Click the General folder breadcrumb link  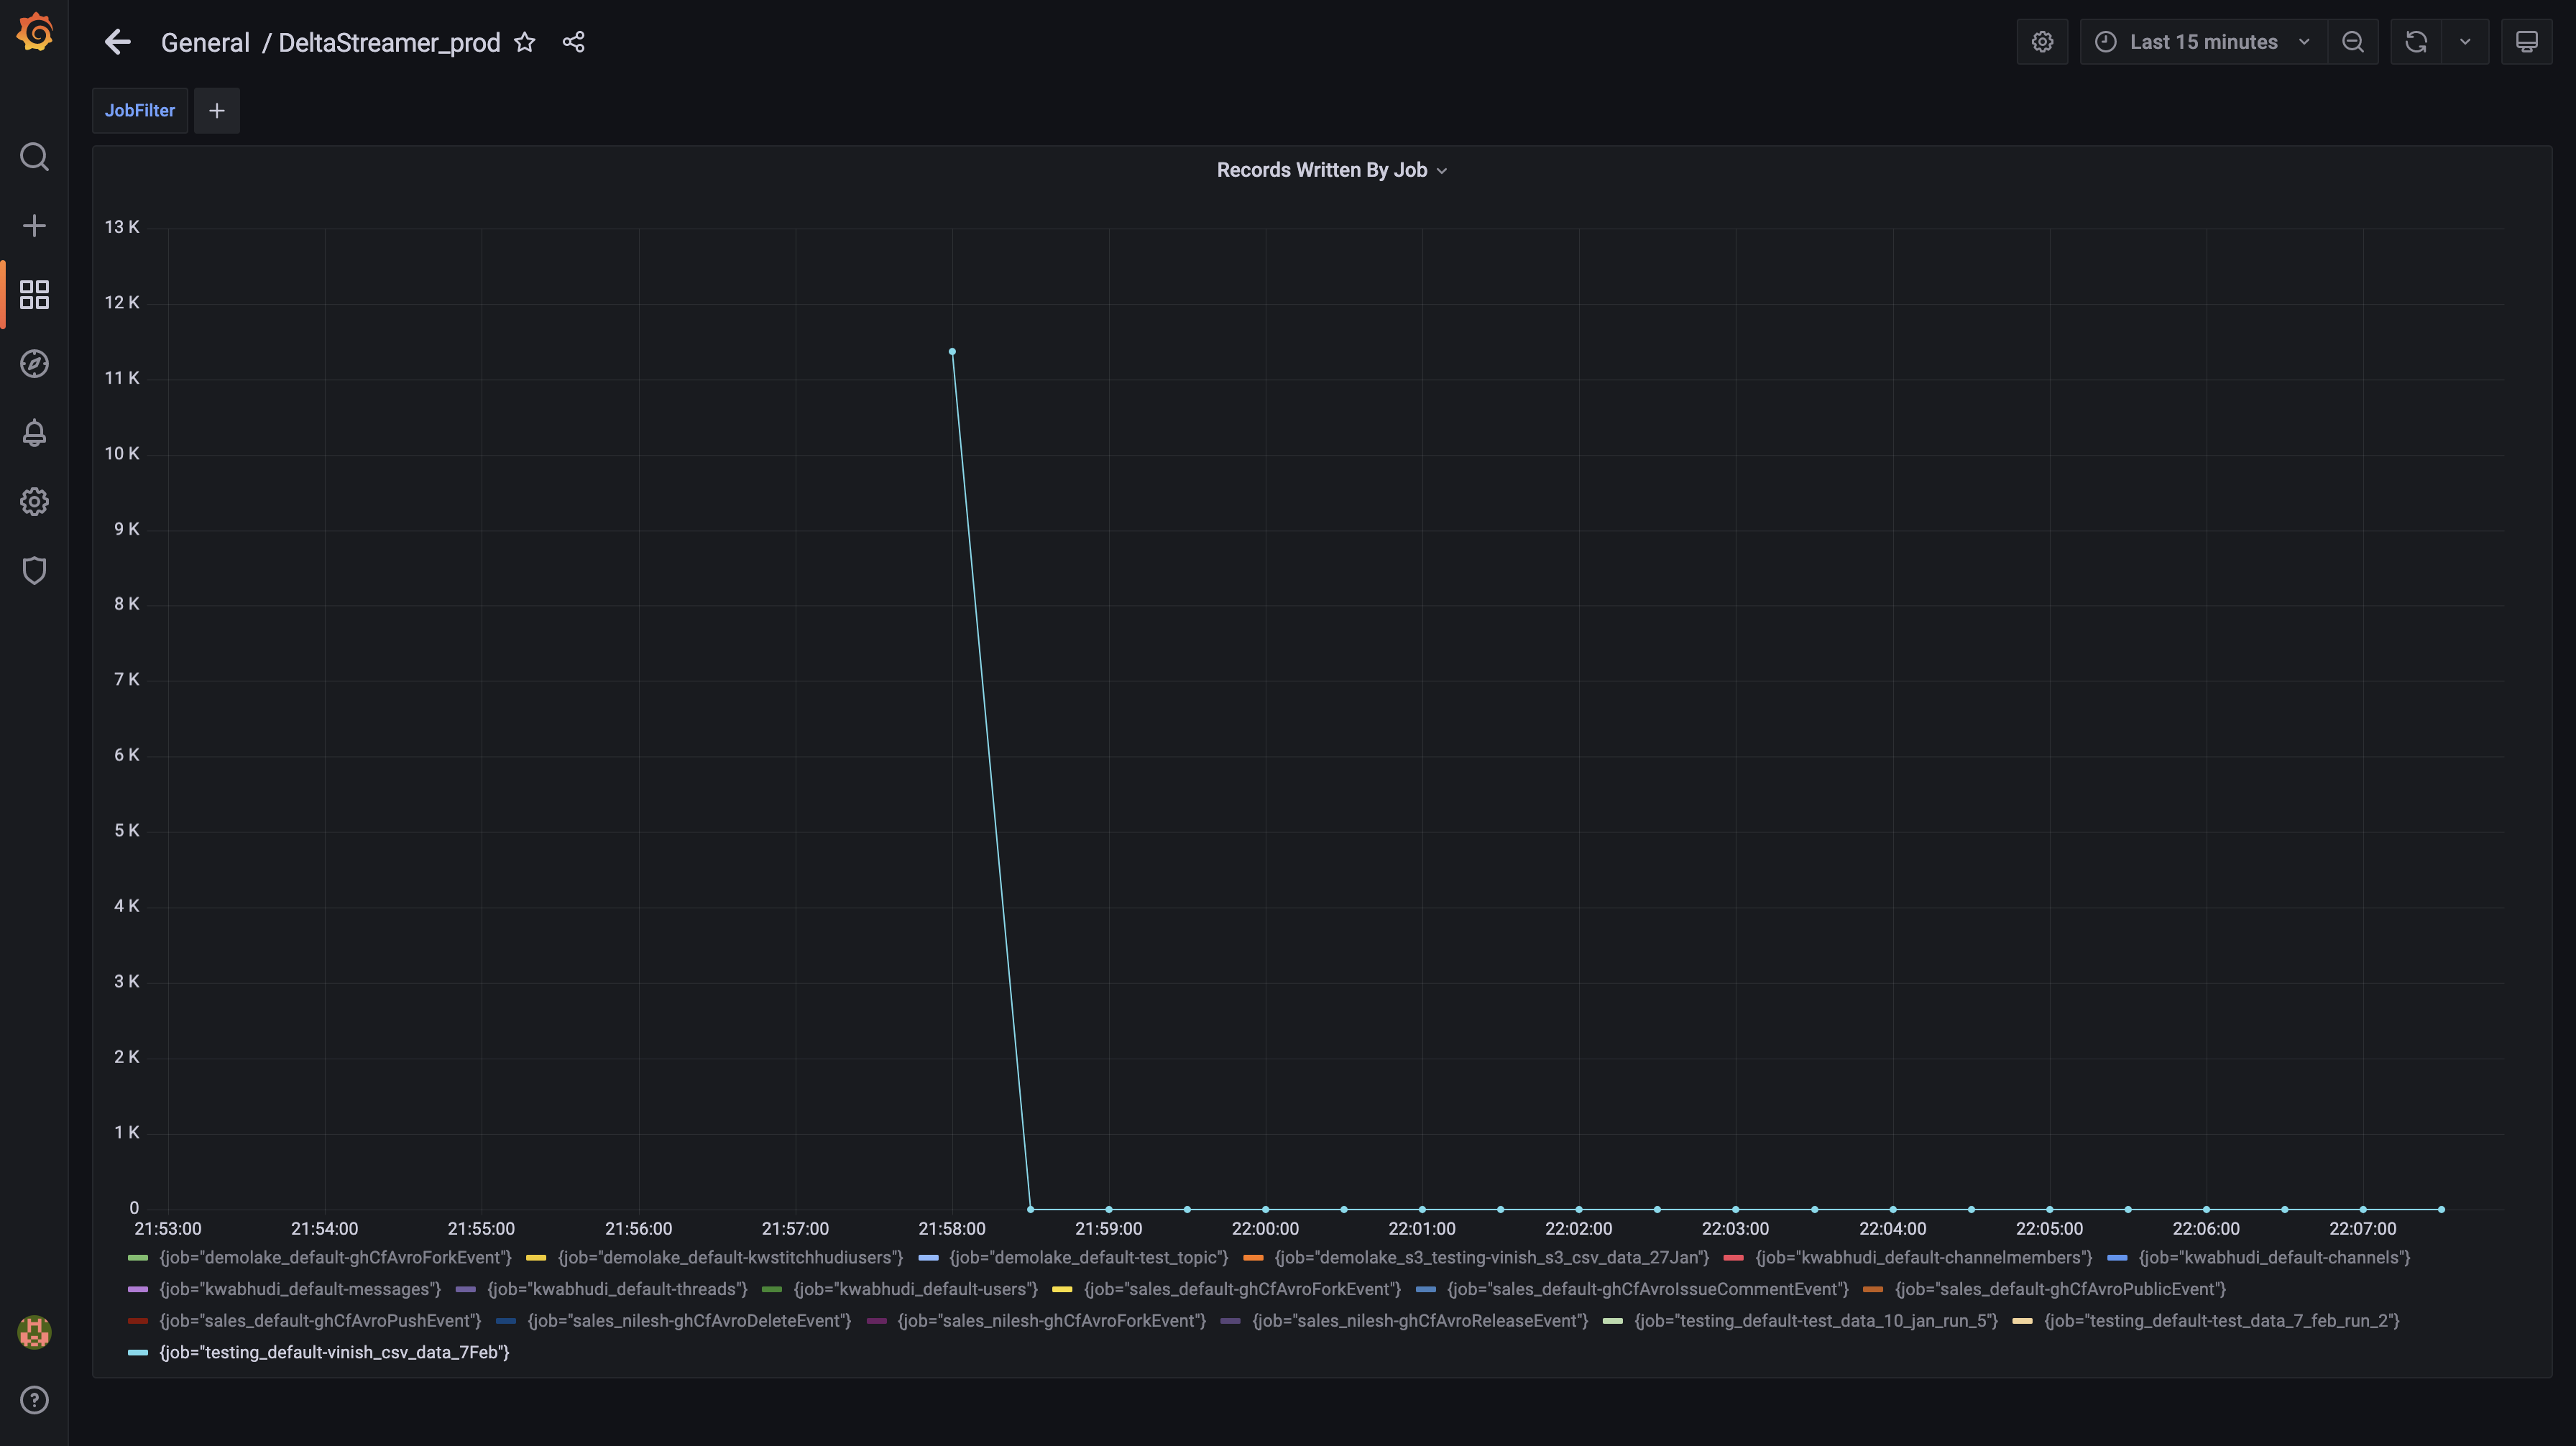(x=205, y=43)
